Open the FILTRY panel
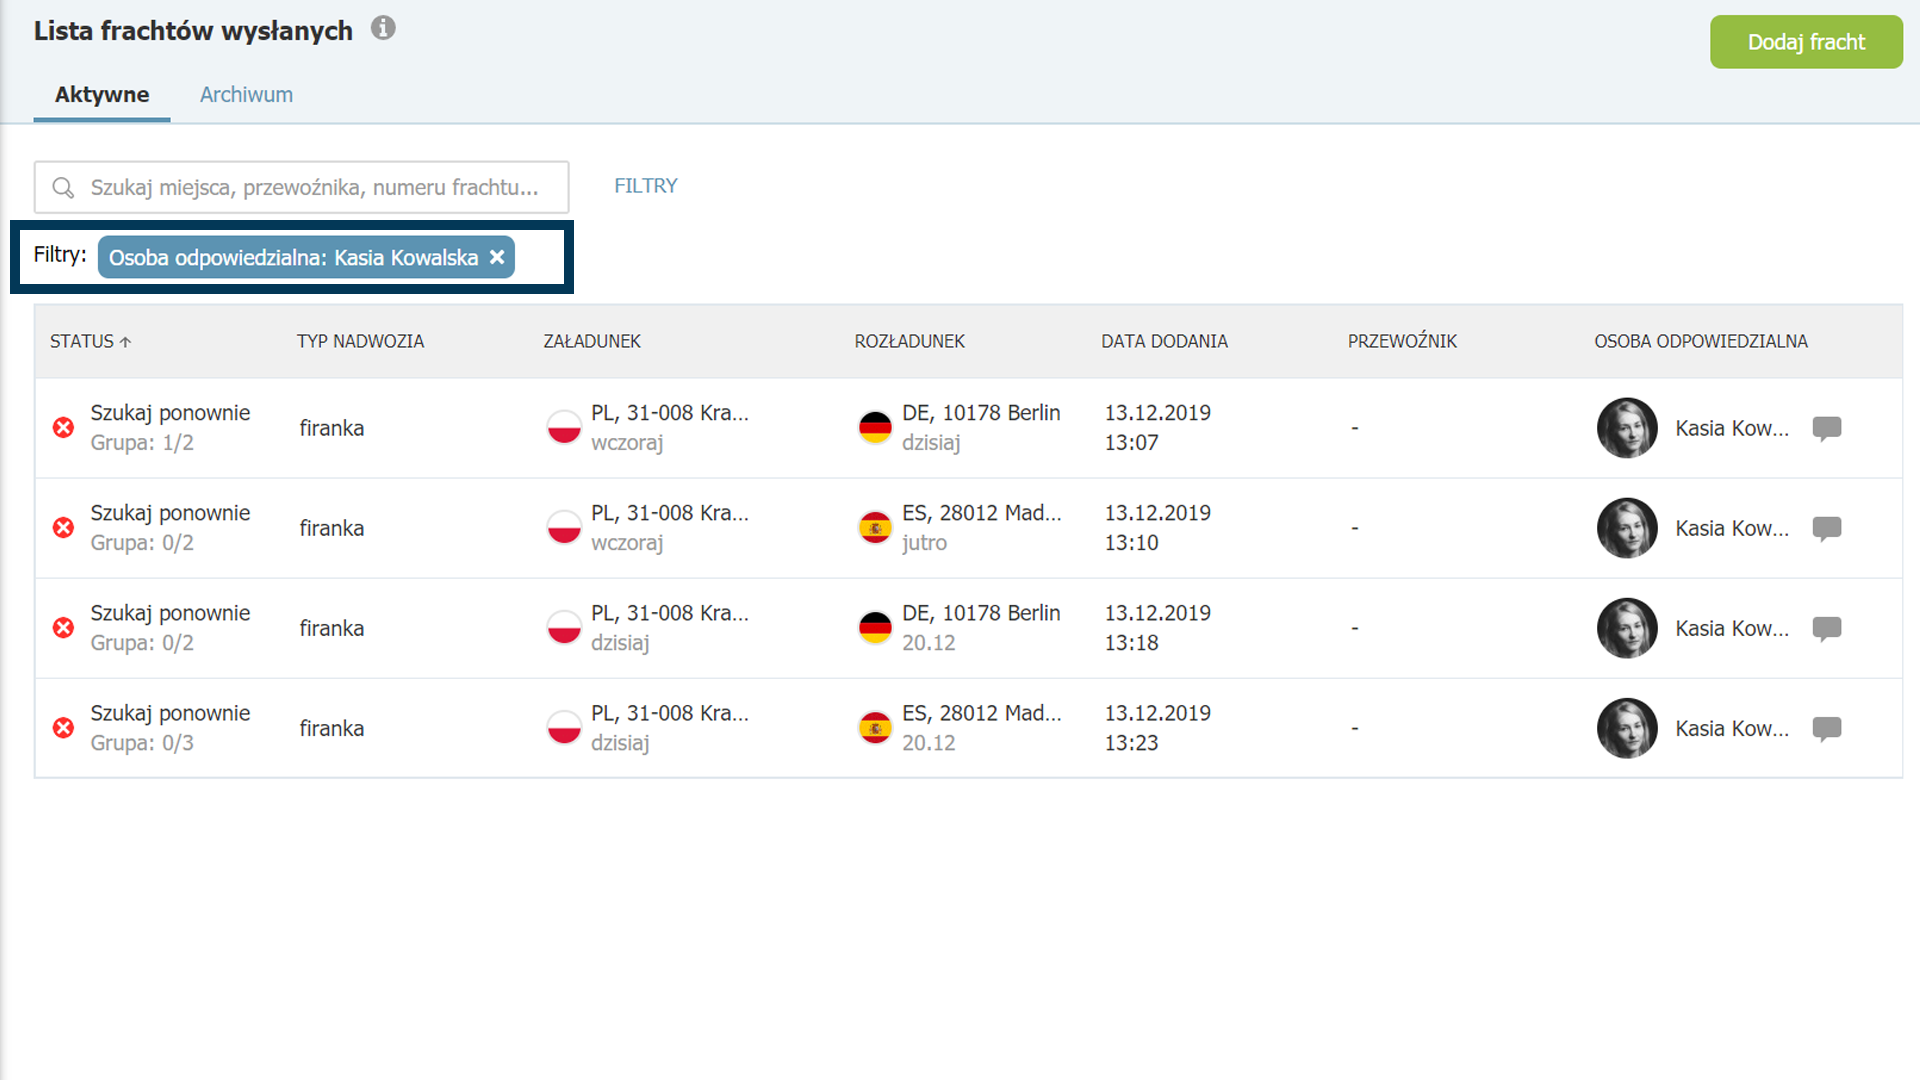Image resolution: width=1920 pixels, height=1080 pixels. pos(645,186)
